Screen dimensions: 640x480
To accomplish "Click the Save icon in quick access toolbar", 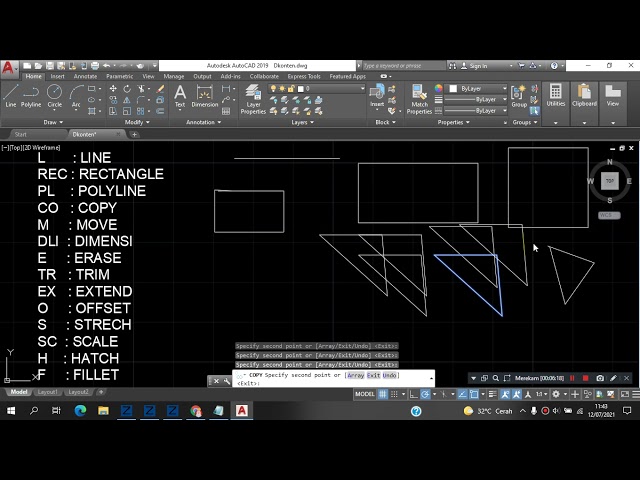I will point(50,65).
